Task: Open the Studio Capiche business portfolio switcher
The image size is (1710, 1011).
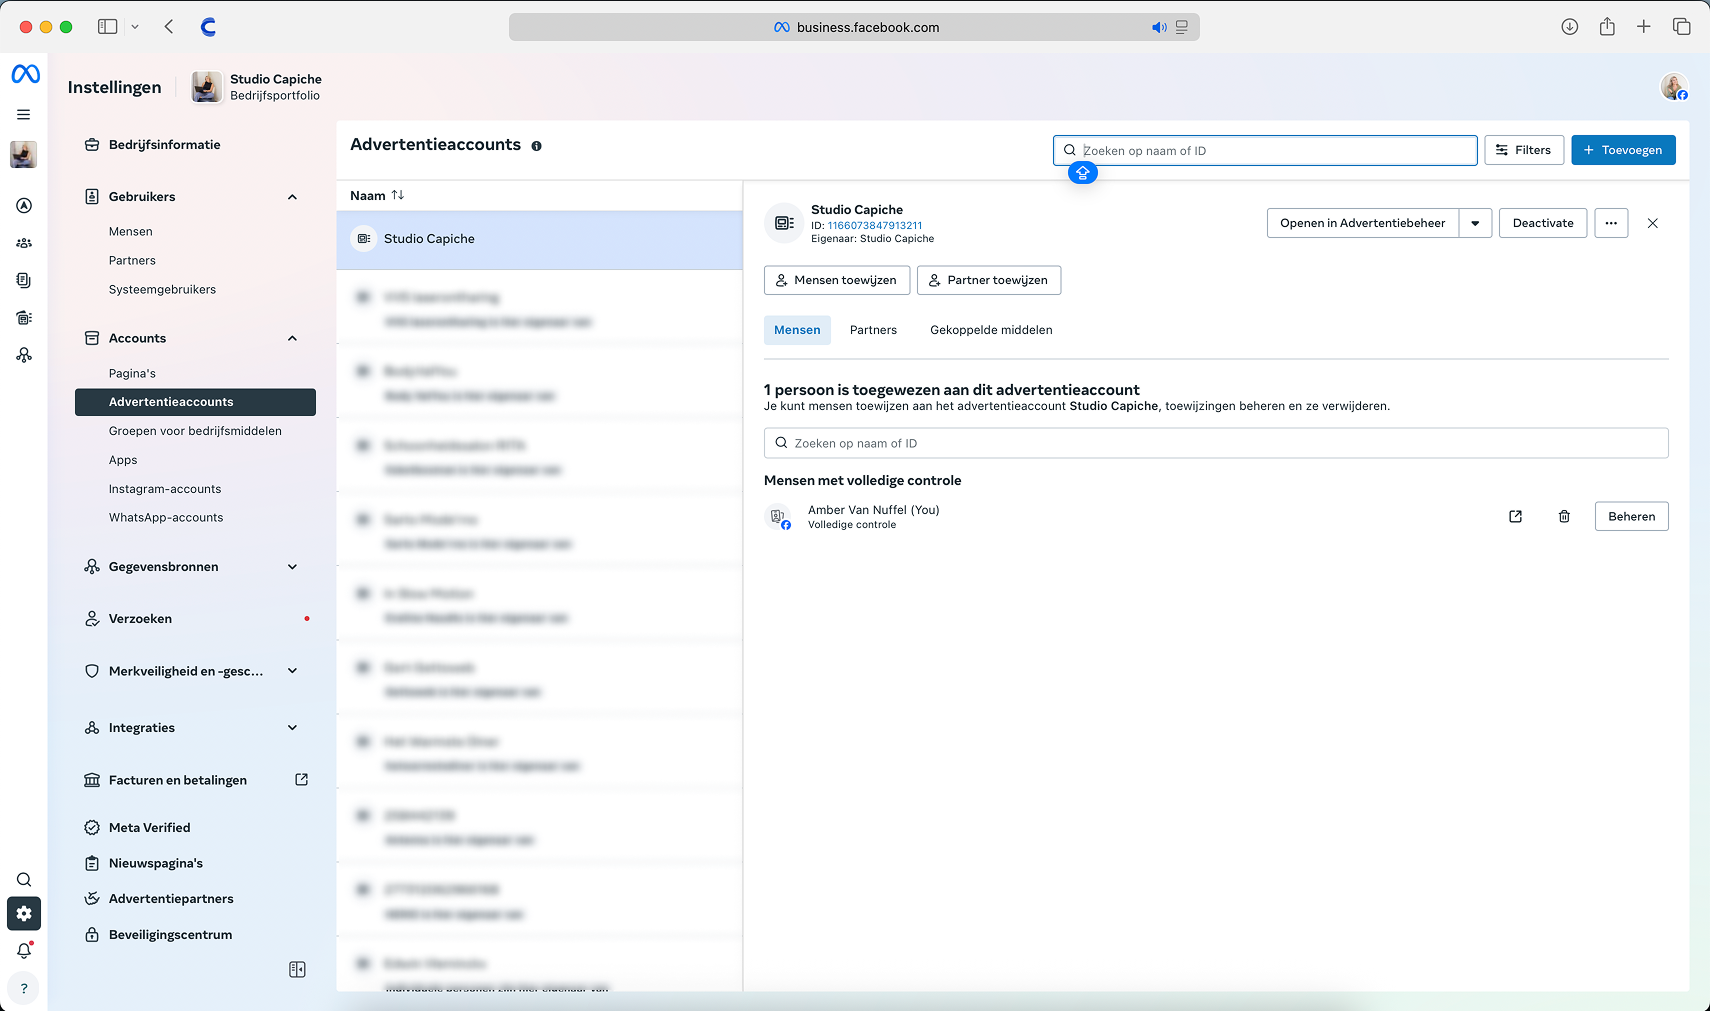Action: 257,87
